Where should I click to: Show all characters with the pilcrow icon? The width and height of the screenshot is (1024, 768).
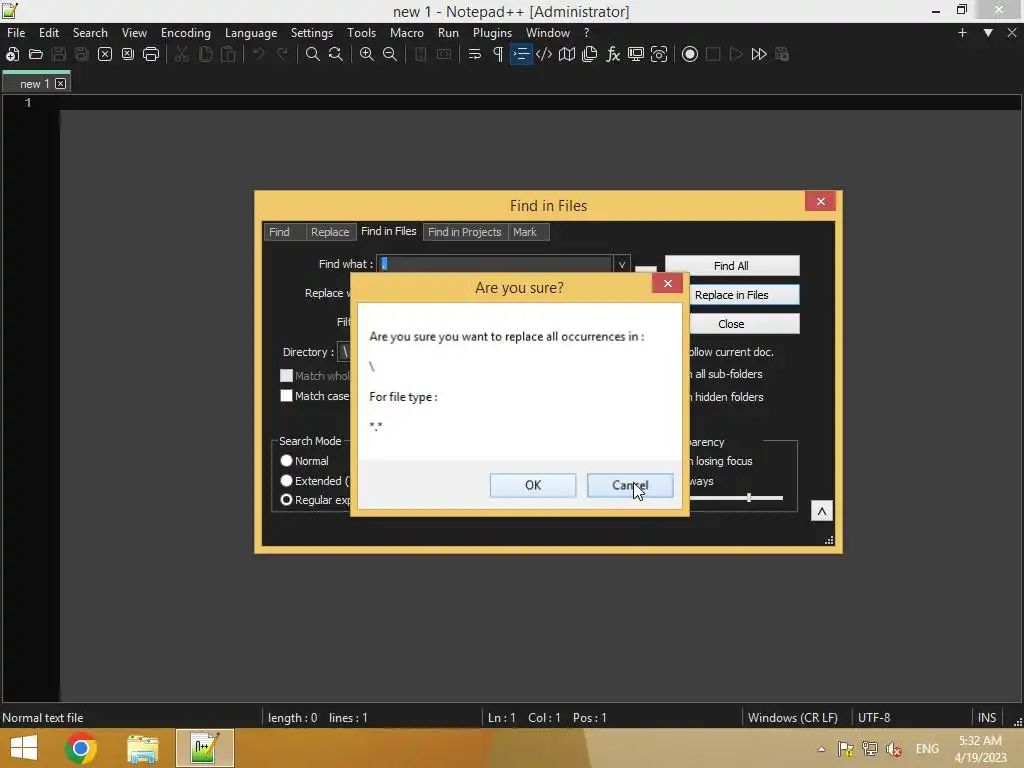pos(498,54)
